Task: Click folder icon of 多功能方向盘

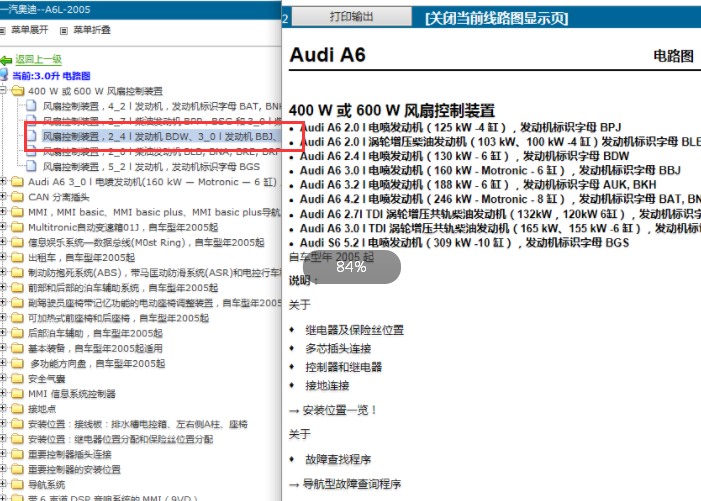Action: [17, 363]
